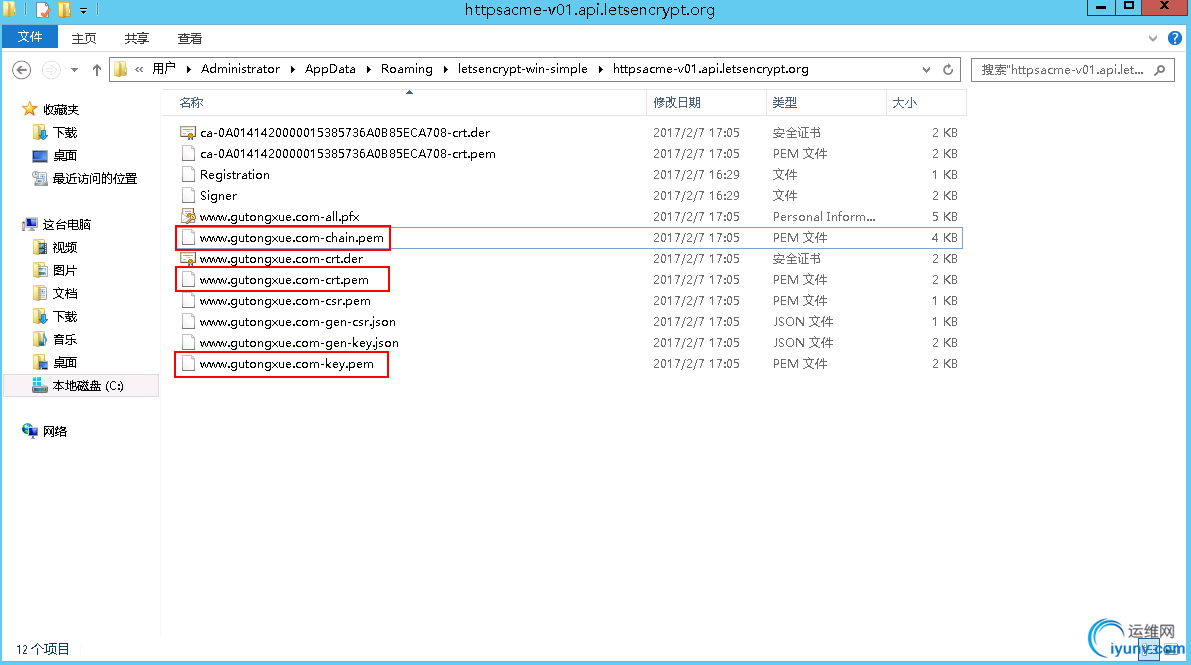The image size is (1191, 665).
Task: Select www.gutongxue.com-crt.pem file name
Action: tap(284, 280)
